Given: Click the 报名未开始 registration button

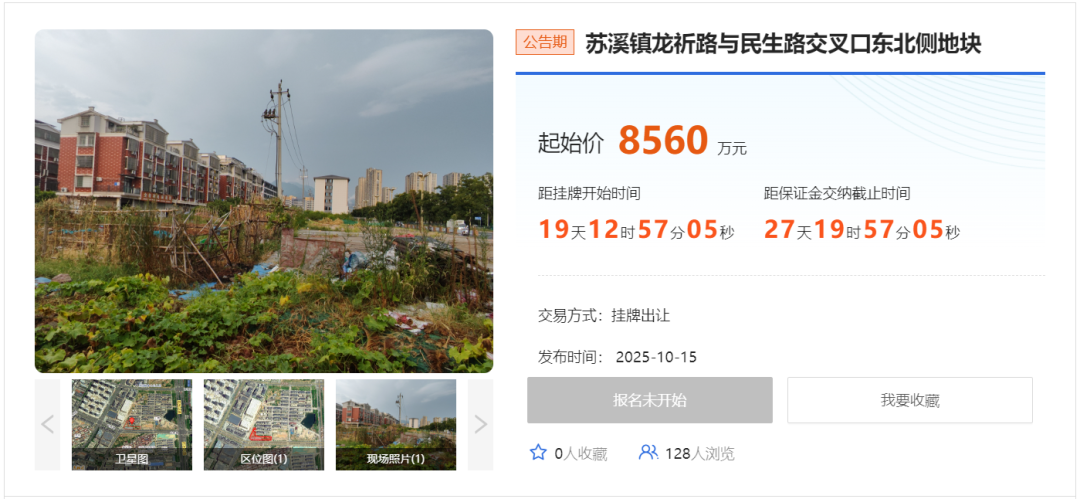Looking at the screenshot, I should [650, 400].
